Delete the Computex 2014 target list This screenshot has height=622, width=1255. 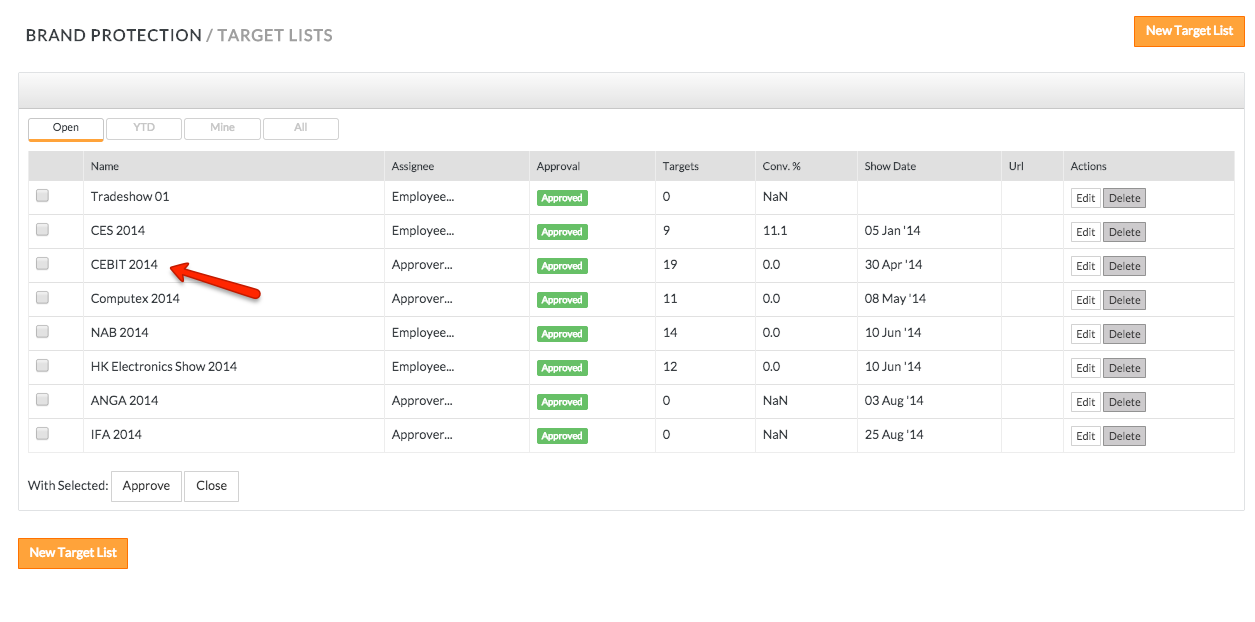click(x=1124, y=300)
